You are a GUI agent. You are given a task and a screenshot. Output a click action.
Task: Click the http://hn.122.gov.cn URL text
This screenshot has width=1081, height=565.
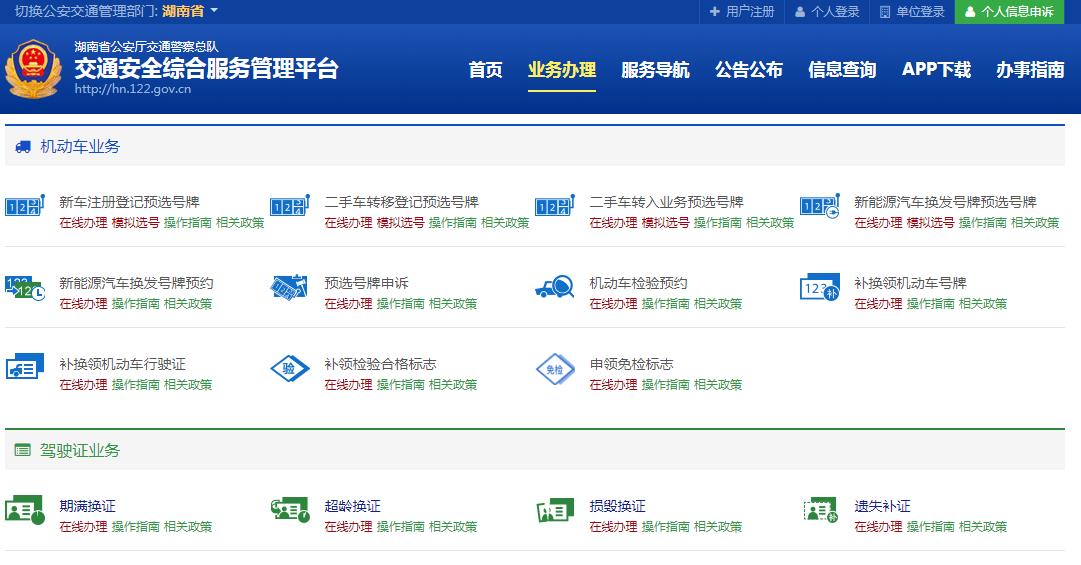[132, 89]
